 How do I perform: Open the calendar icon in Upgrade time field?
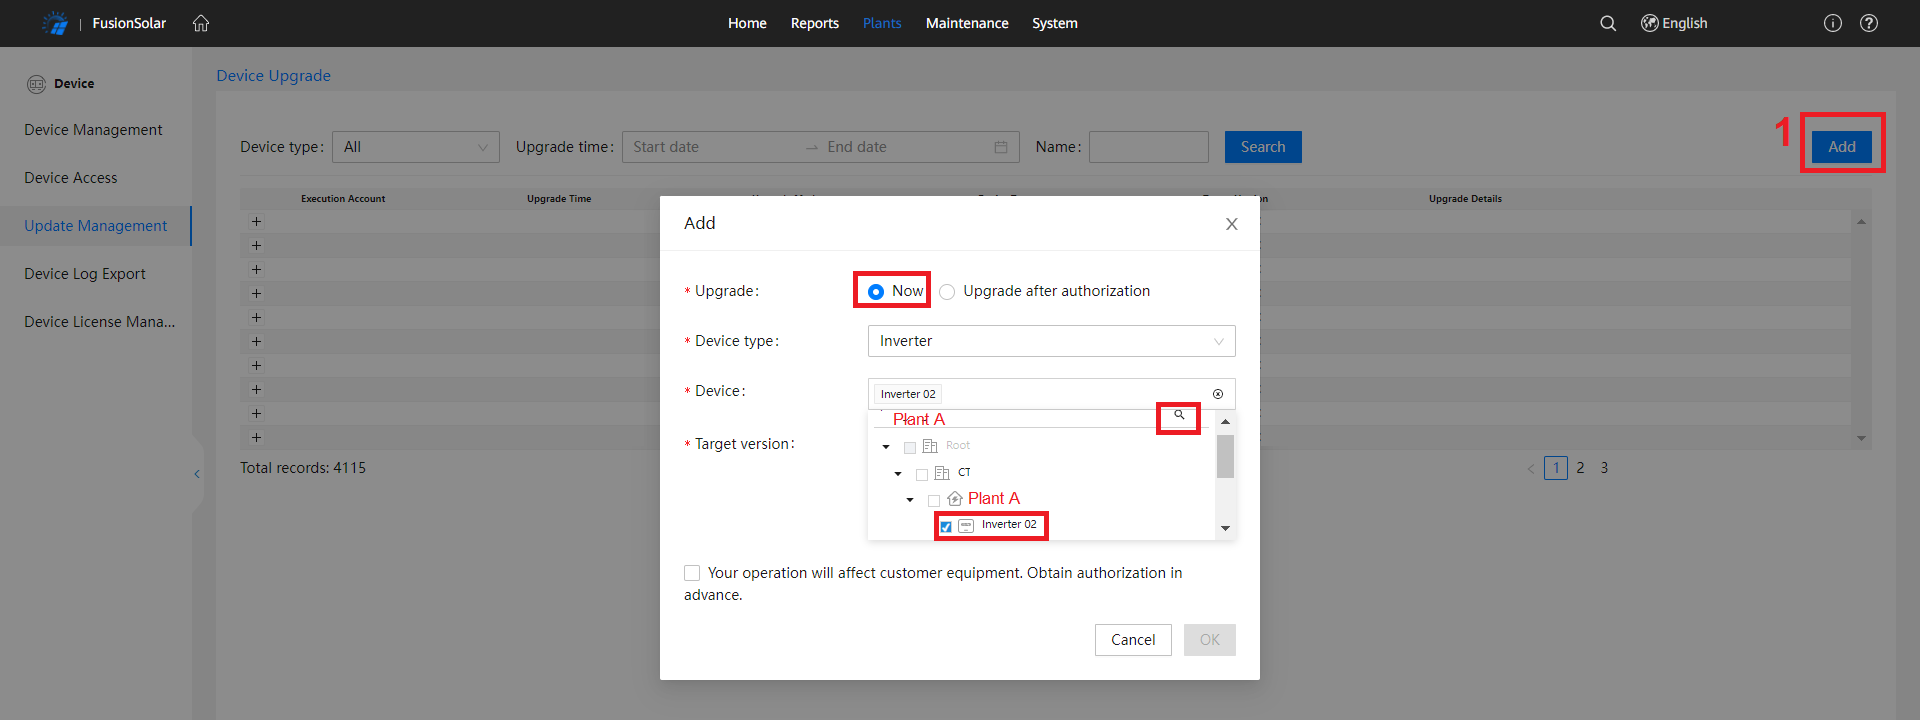[1001, 147]
